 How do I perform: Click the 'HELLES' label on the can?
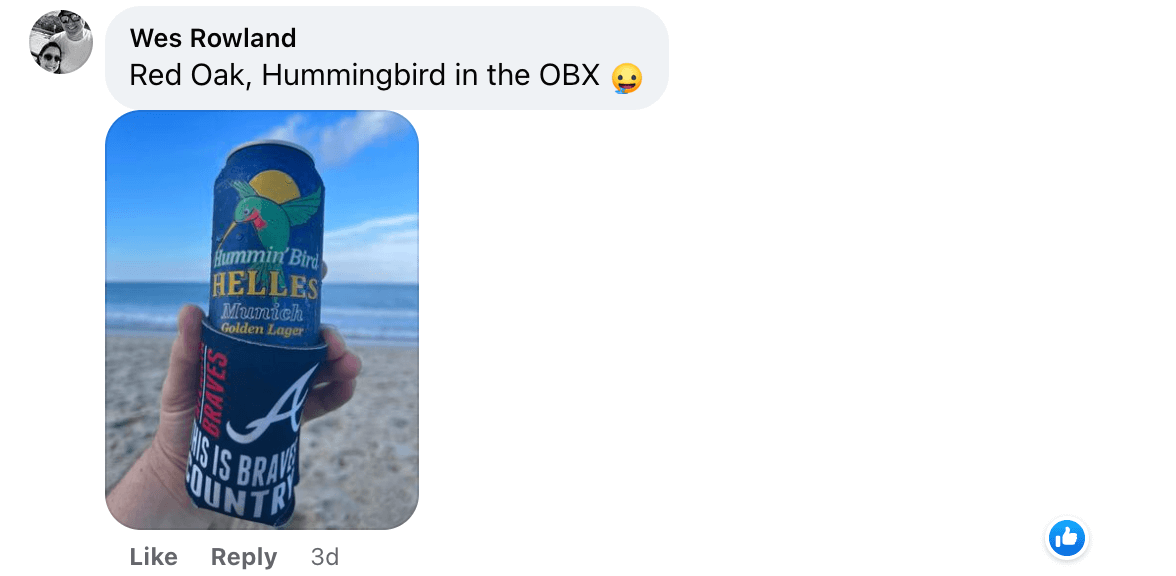[265, 285]
